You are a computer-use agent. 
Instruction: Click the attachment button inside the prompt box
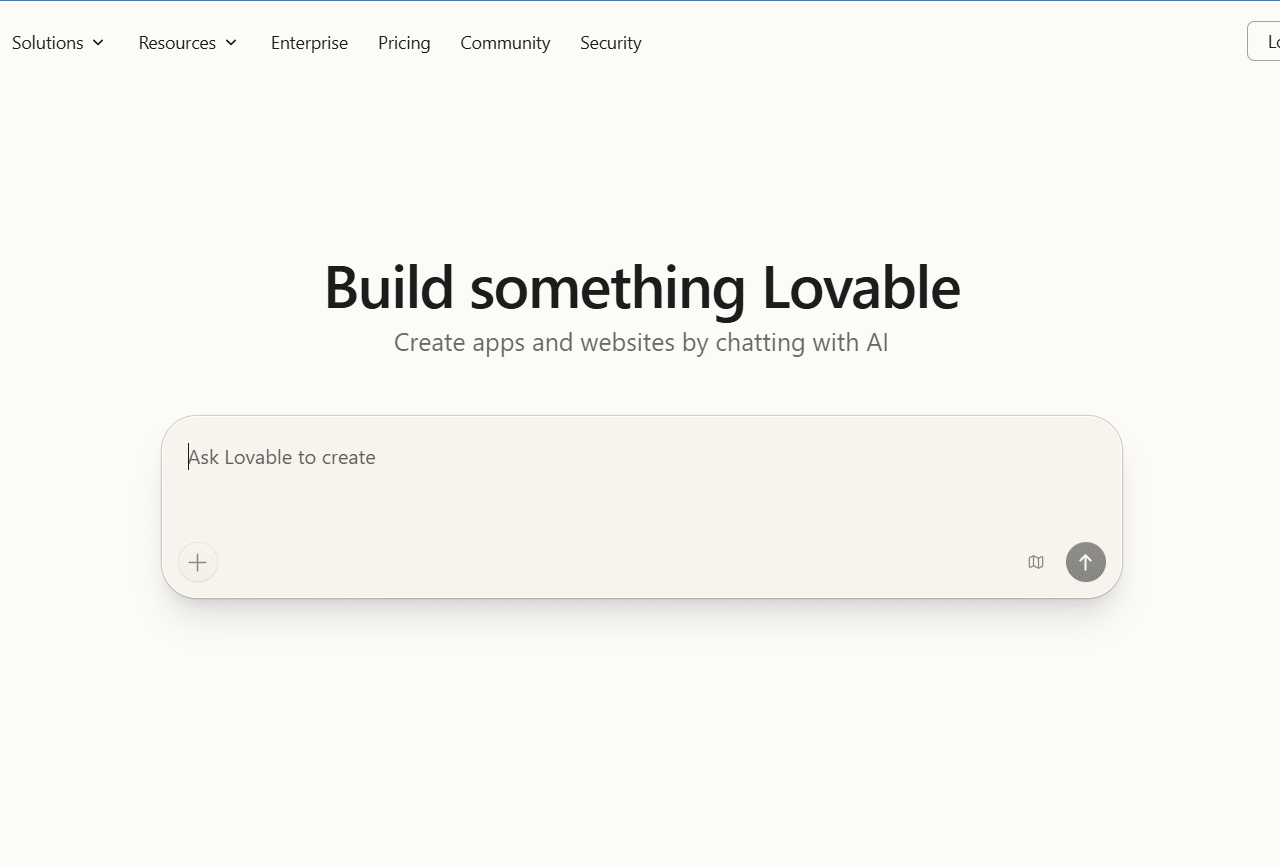pyautogui.click(x=197, y=562)
